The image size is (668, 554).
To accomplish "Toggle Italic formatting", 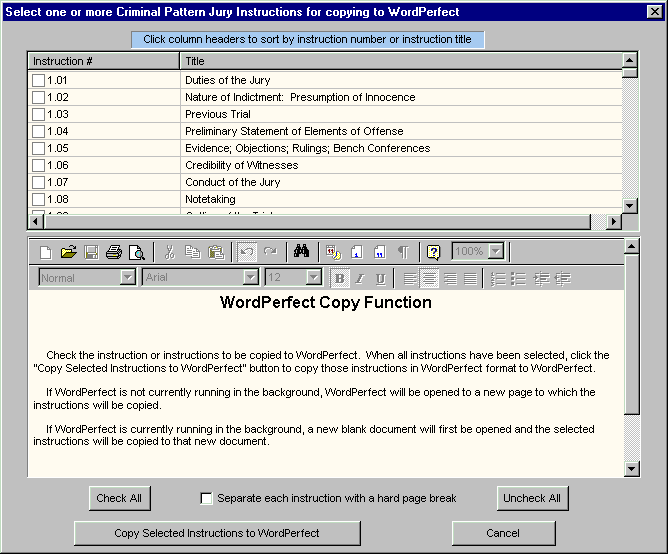I will (x=360, y=279).
